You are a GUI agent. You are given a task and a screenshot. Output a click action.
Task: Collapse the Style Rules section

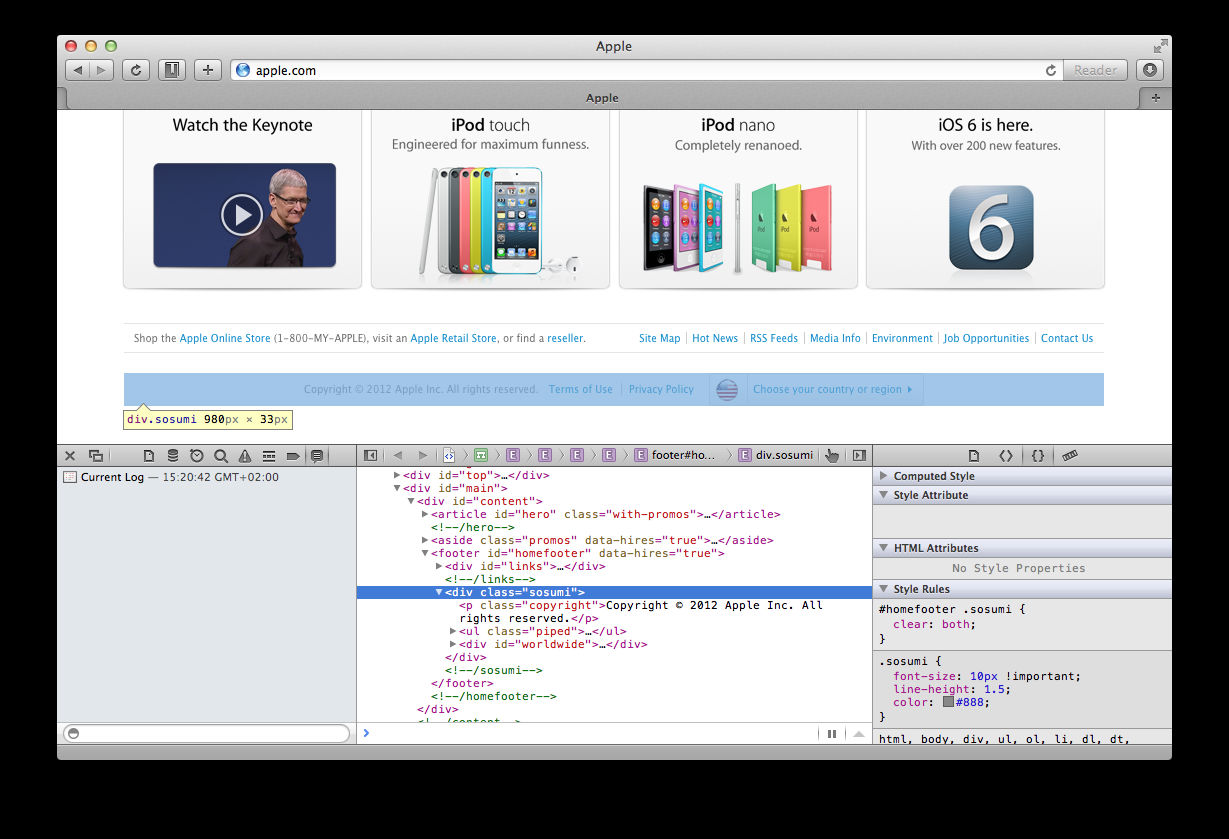point(884,590)
